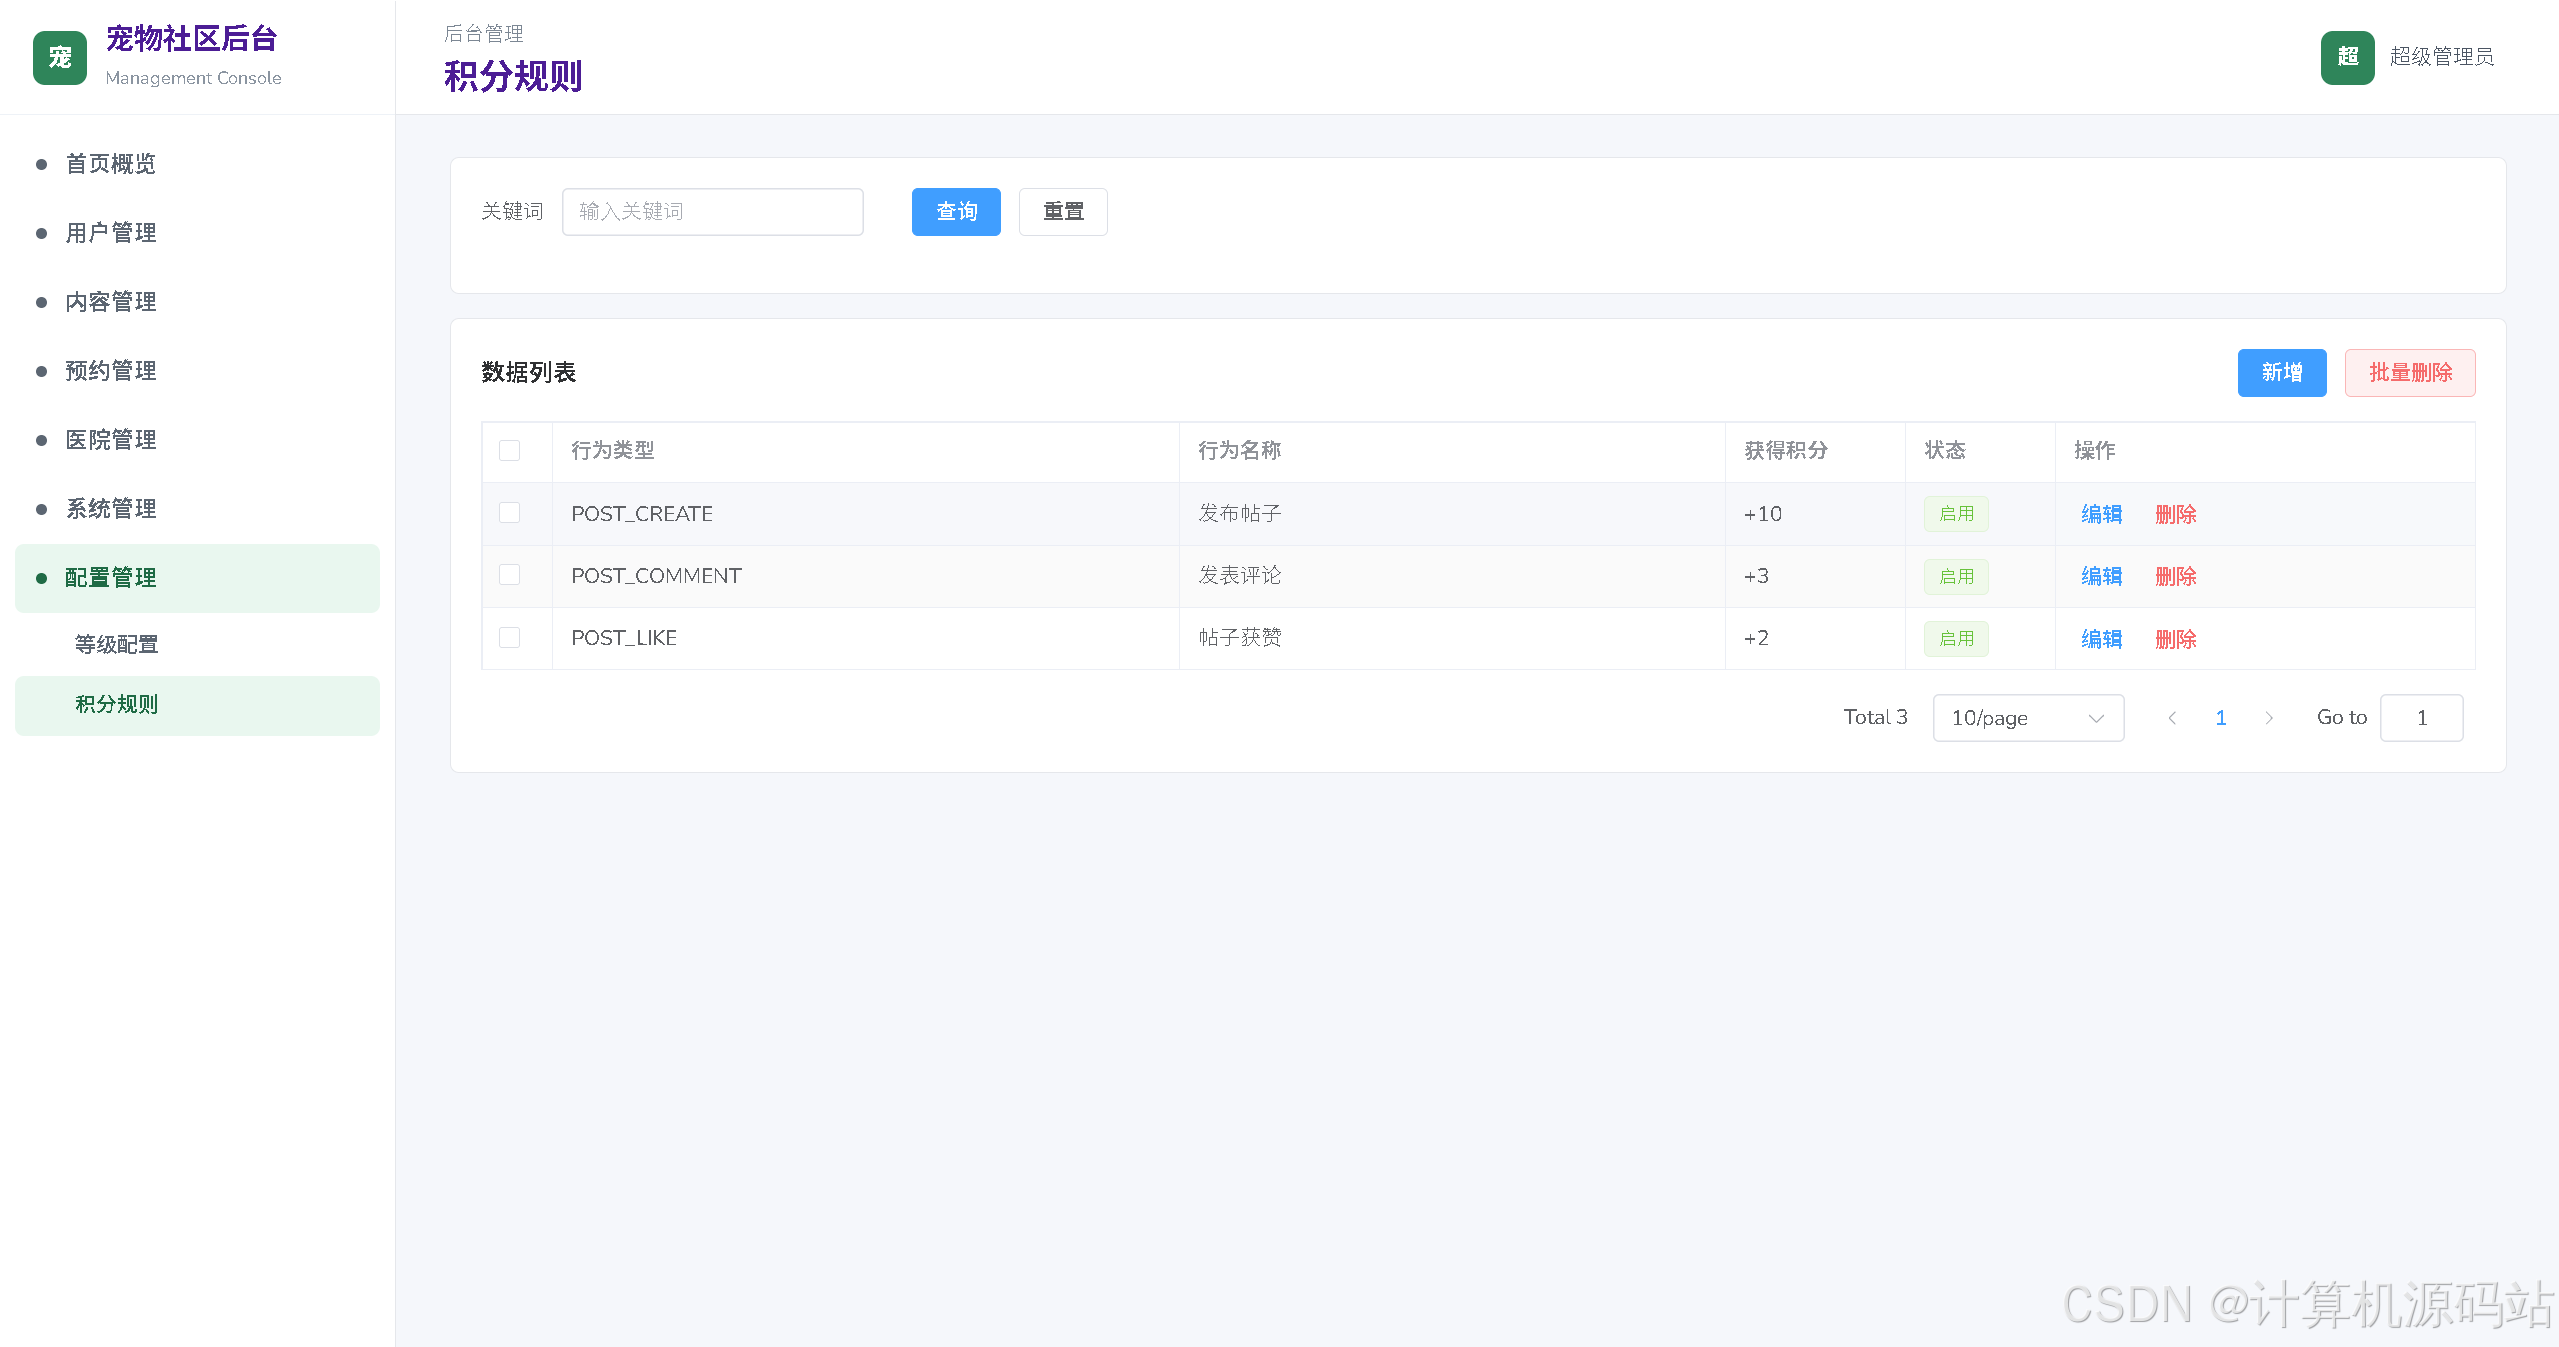Click the +10 points value
Viewport: 2559px width, 1347px height.
(x=1763, y=514)
